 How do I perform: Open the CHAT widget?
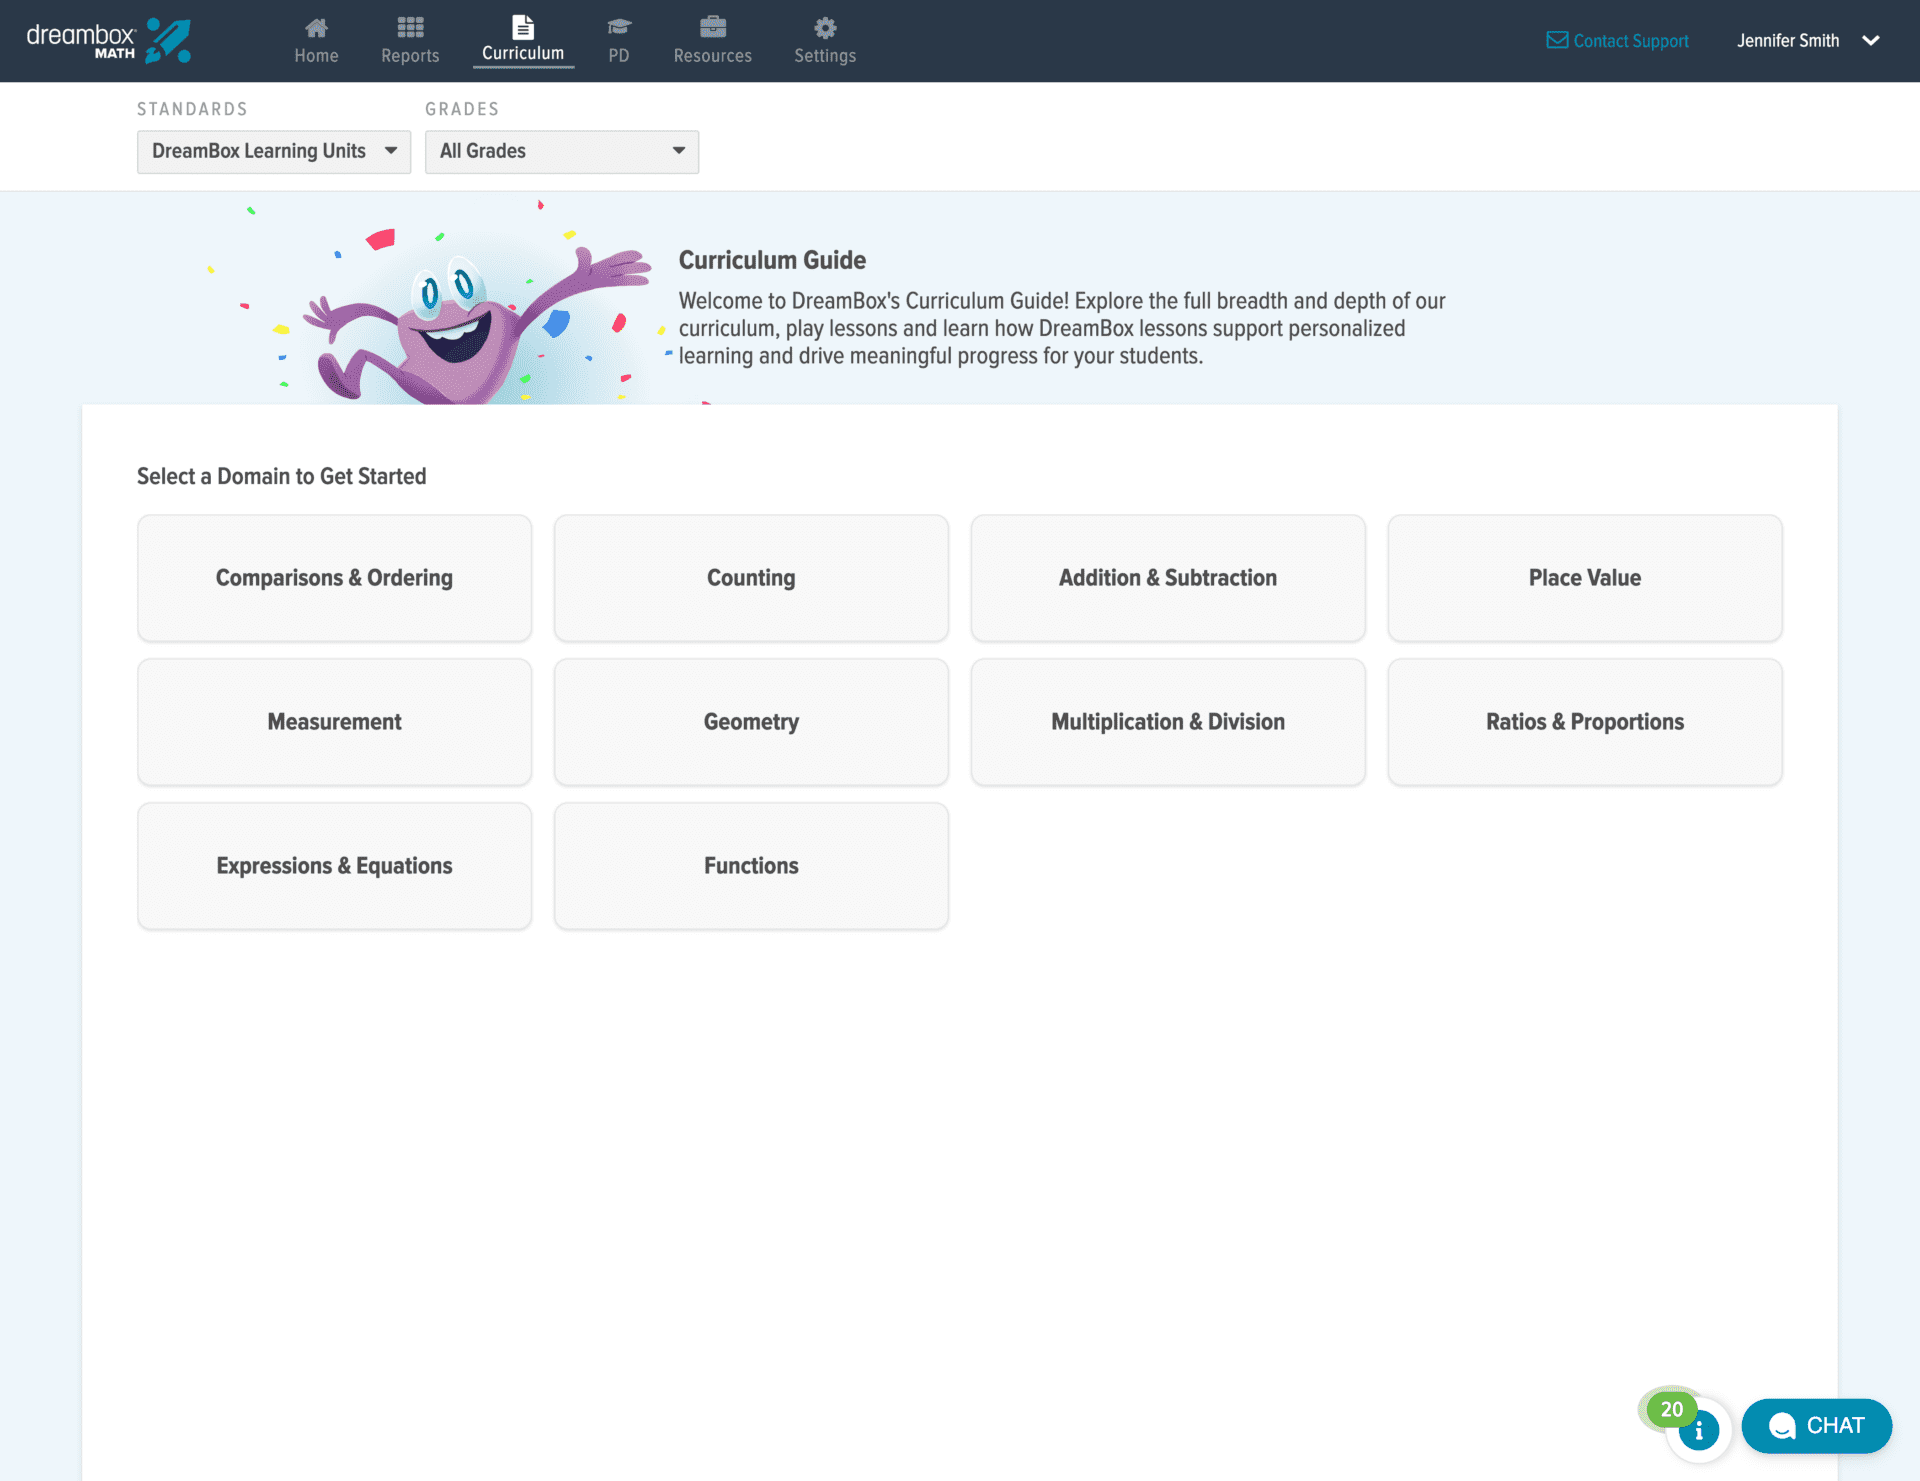coord(1816,1426)
